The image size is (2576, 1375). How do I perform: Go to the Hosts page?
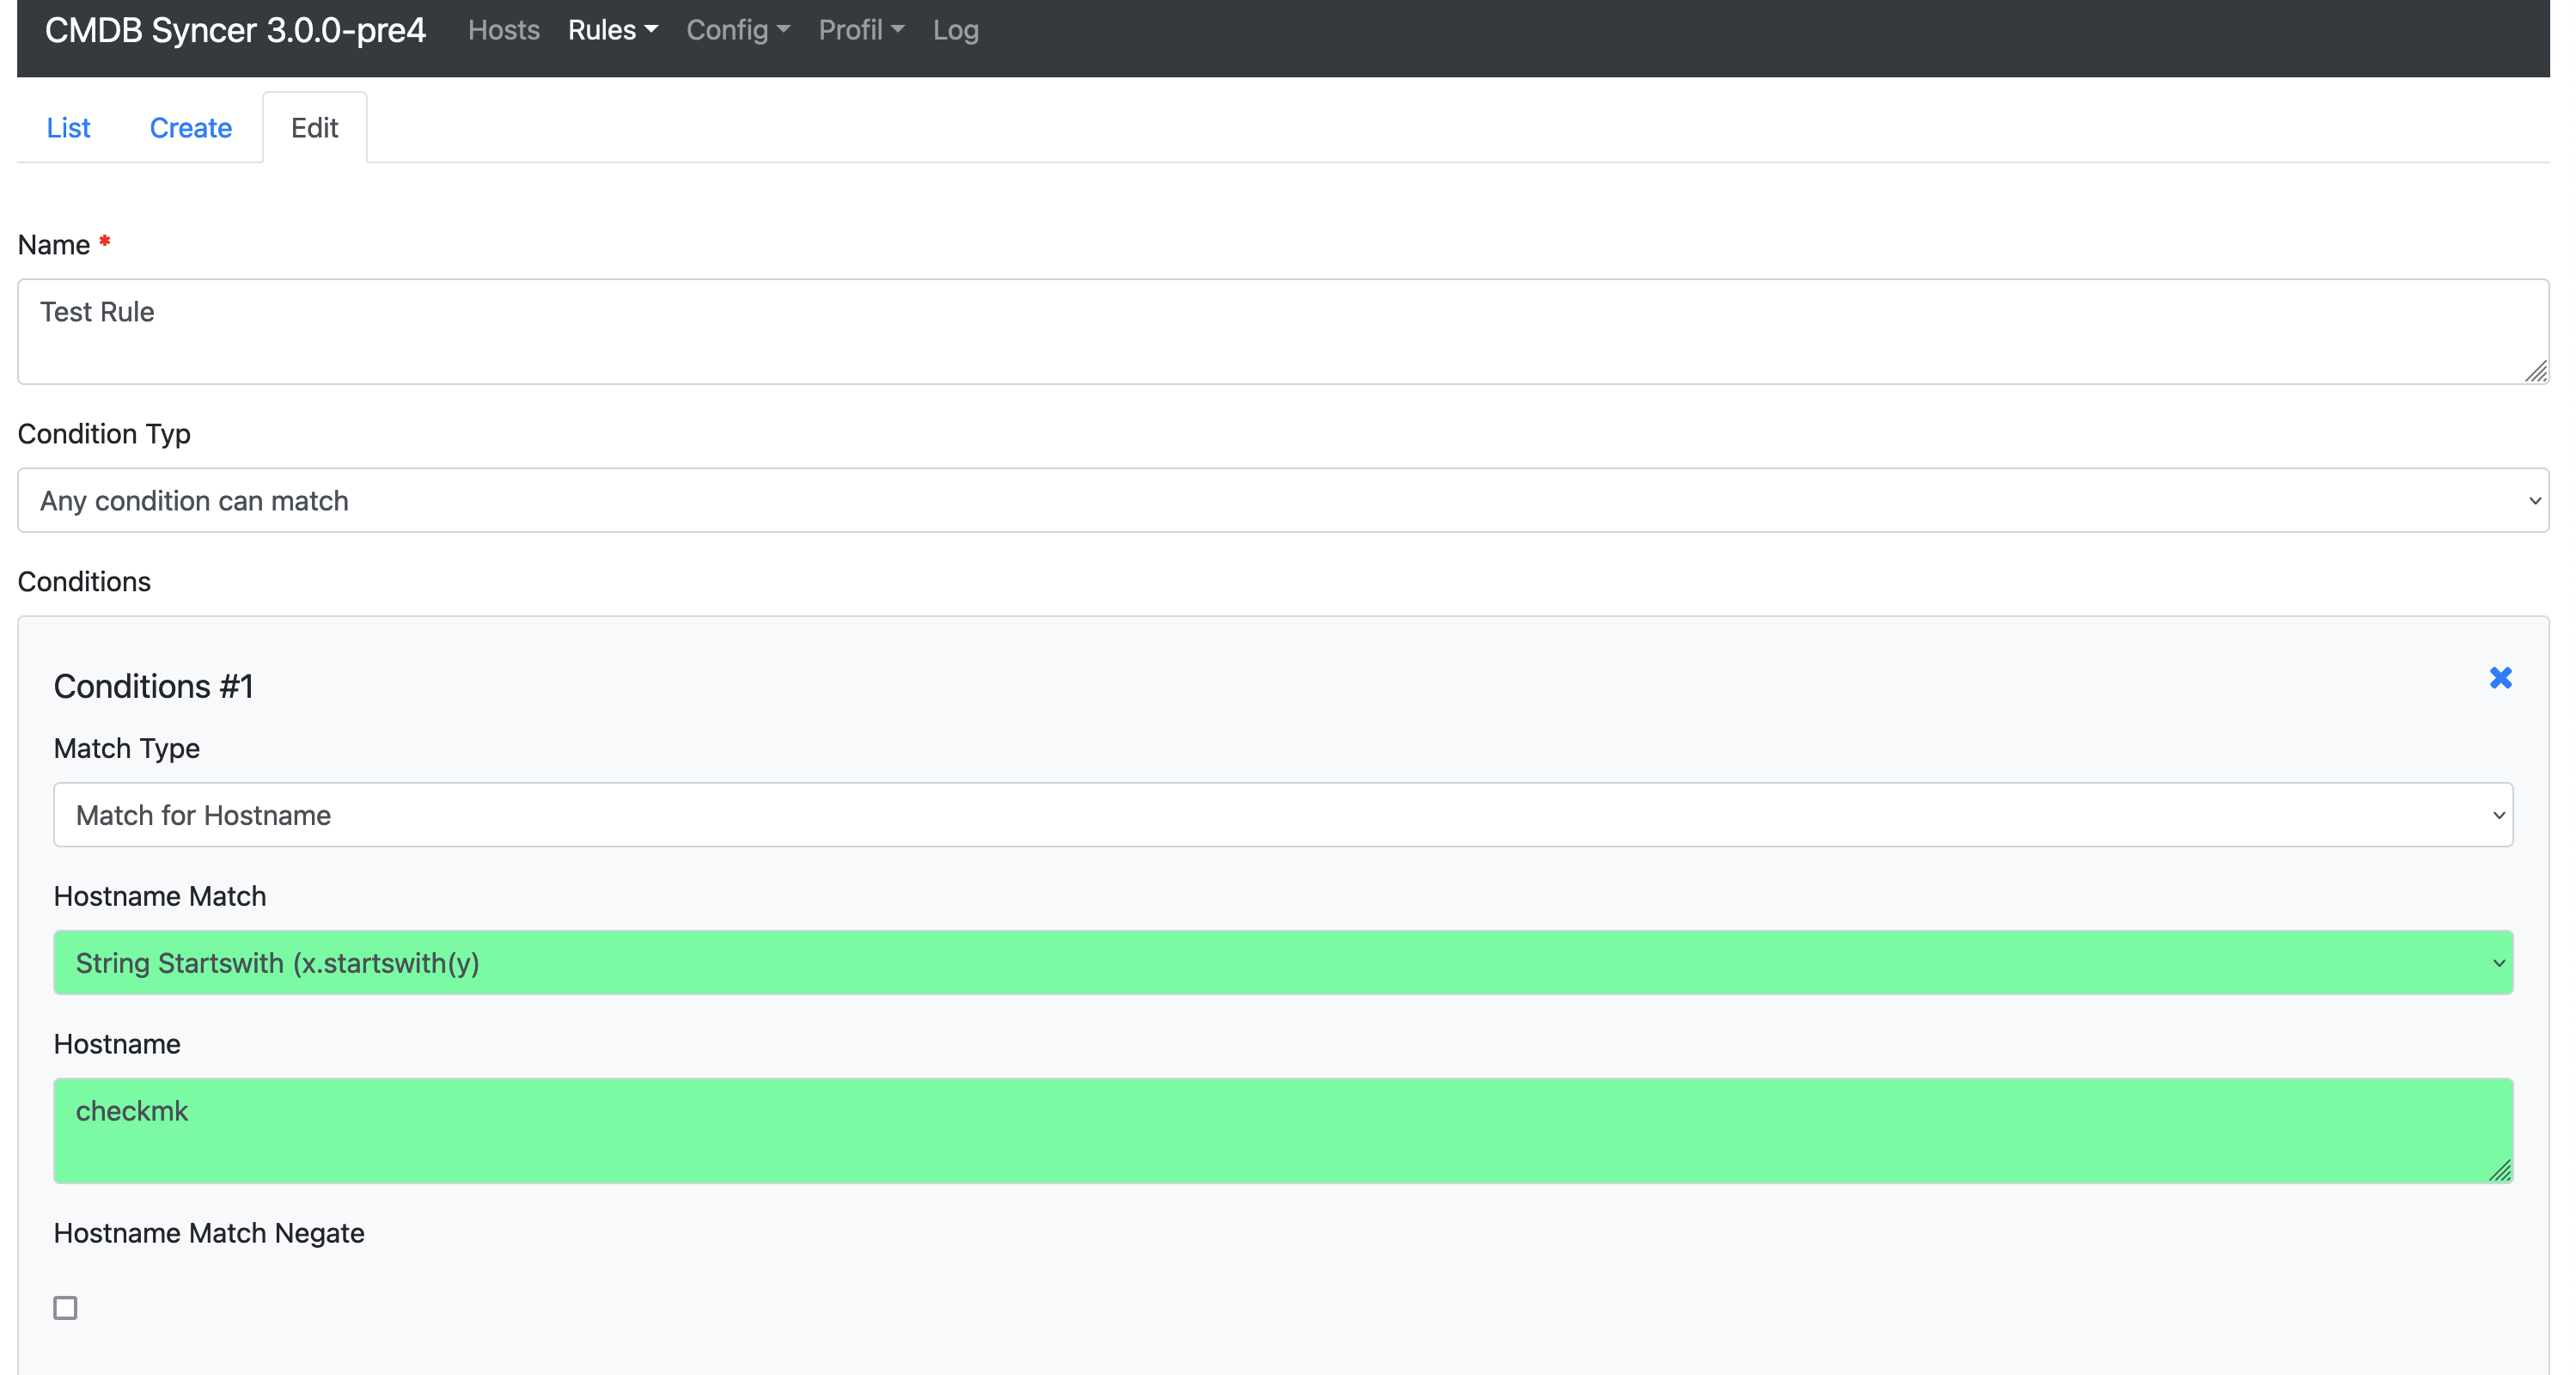(x=504, y=30)
